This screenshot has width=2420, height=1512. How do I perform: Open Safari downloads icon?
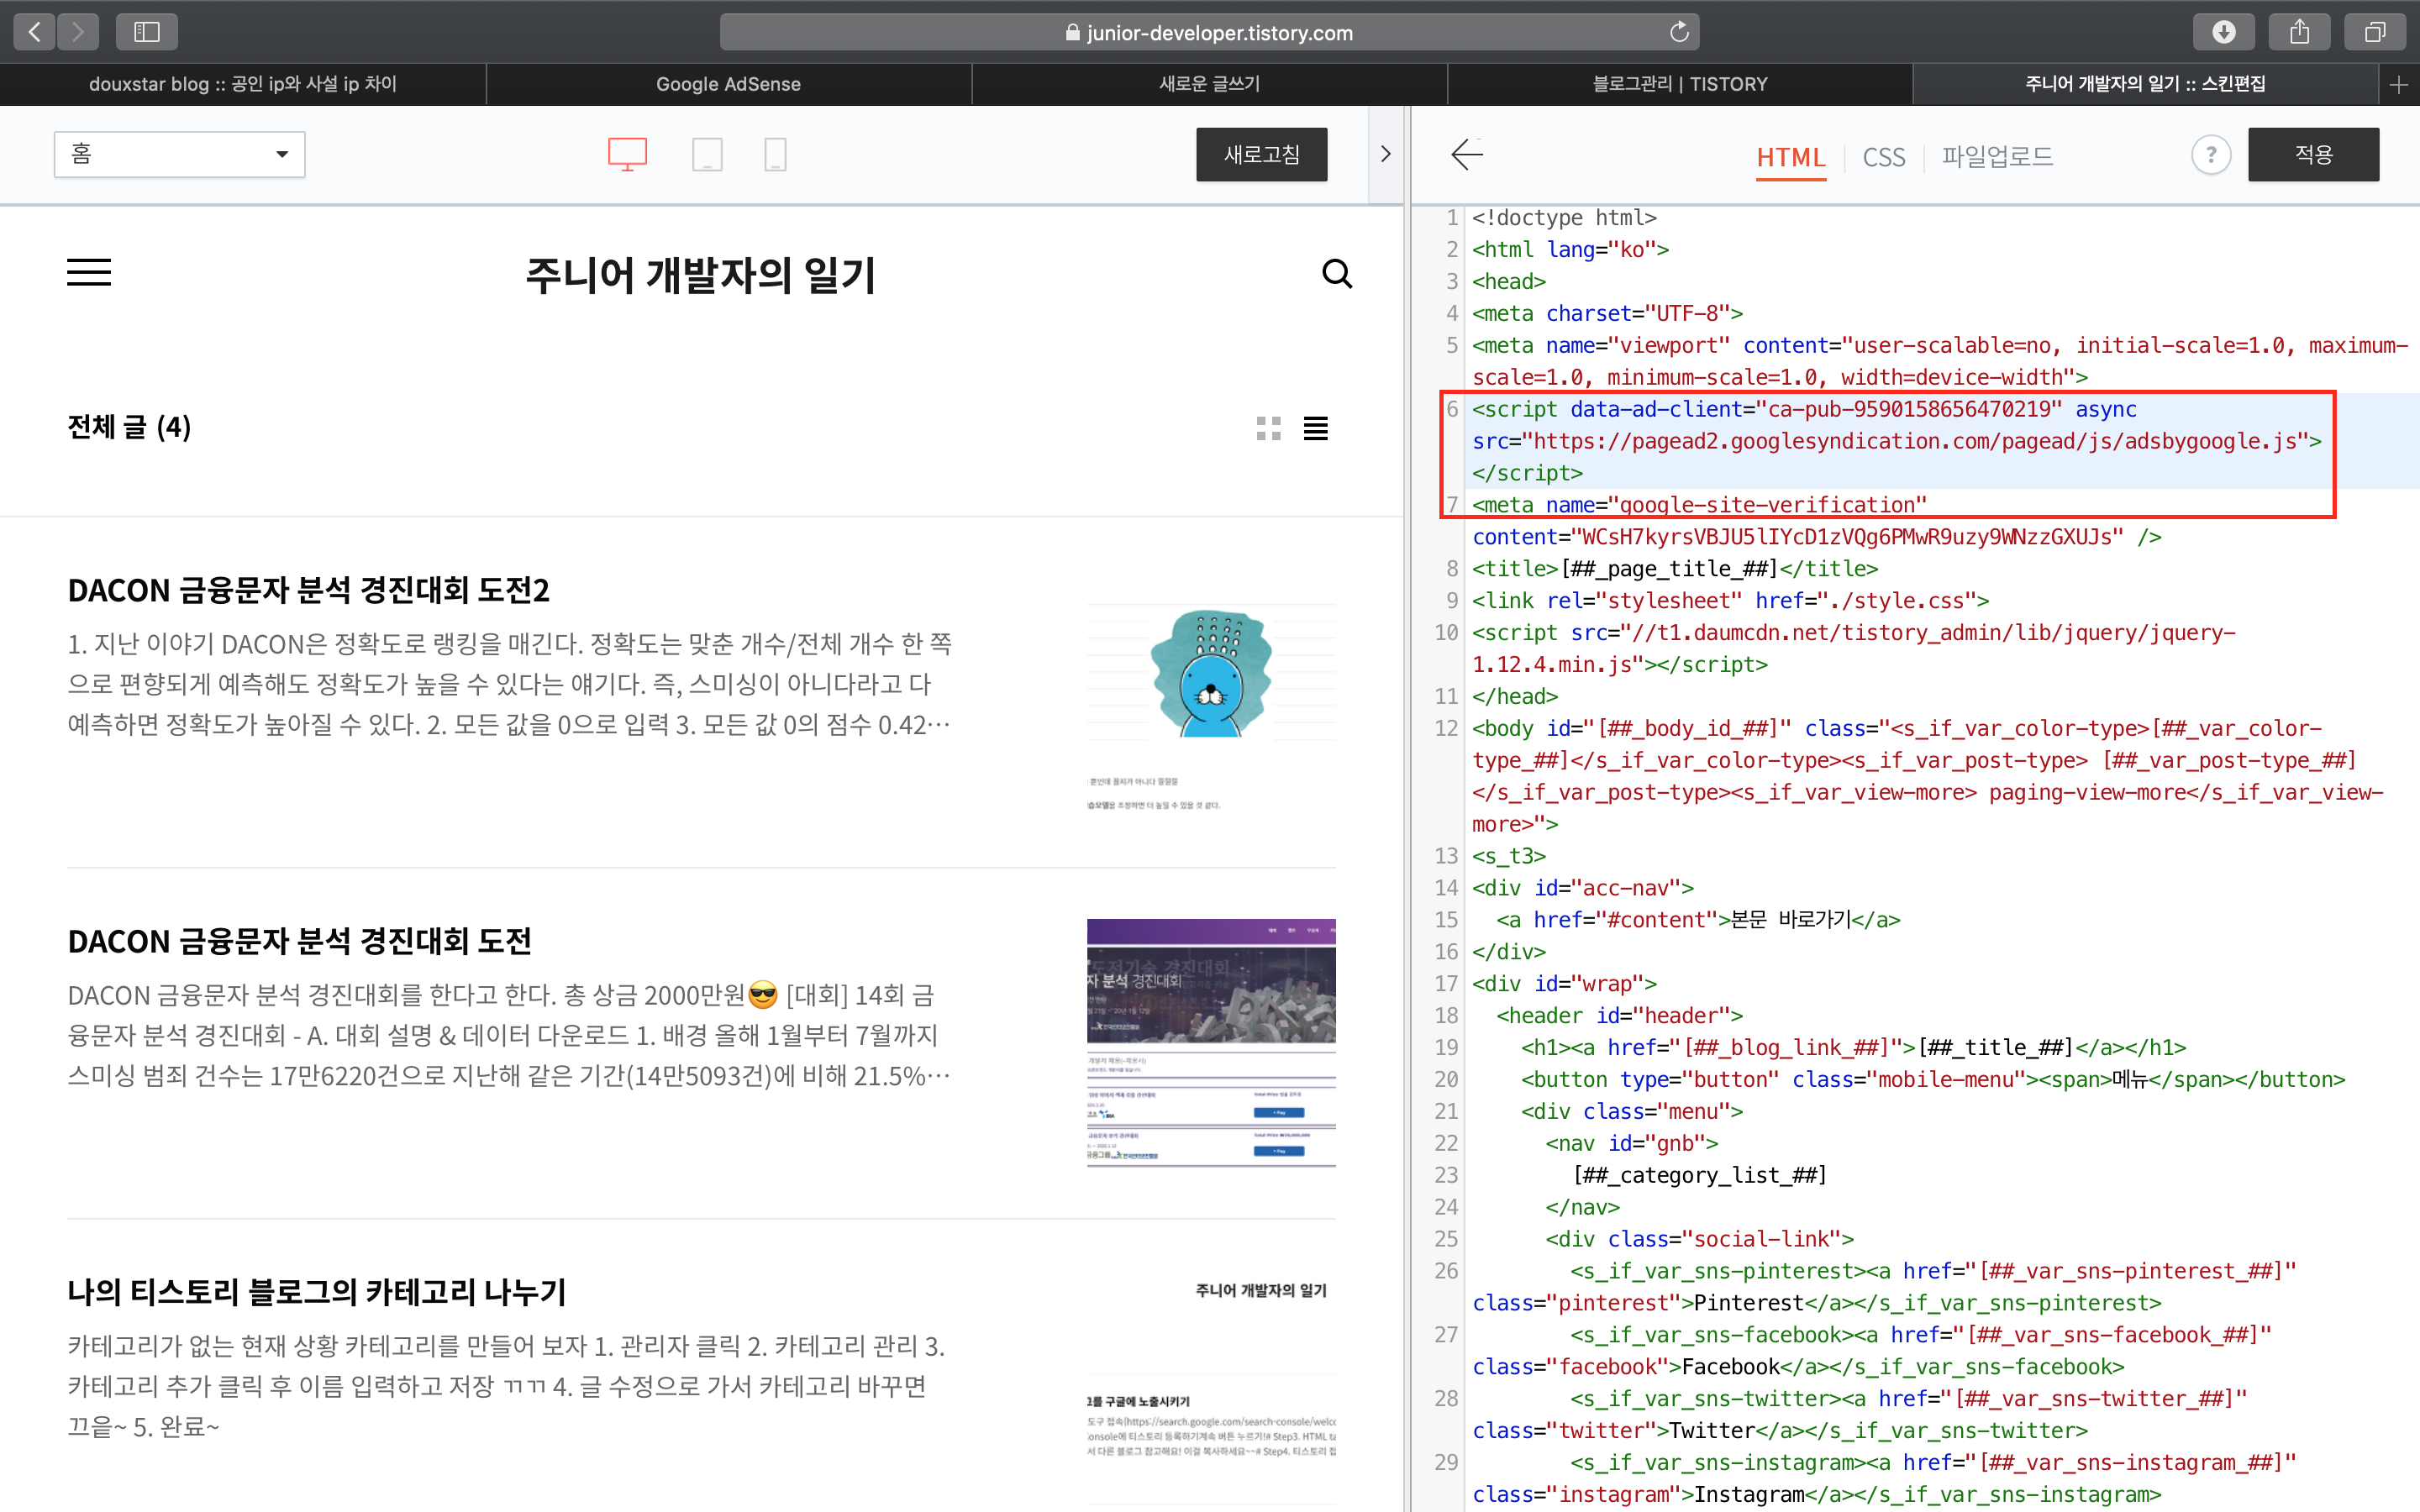tap(2223, 32)
